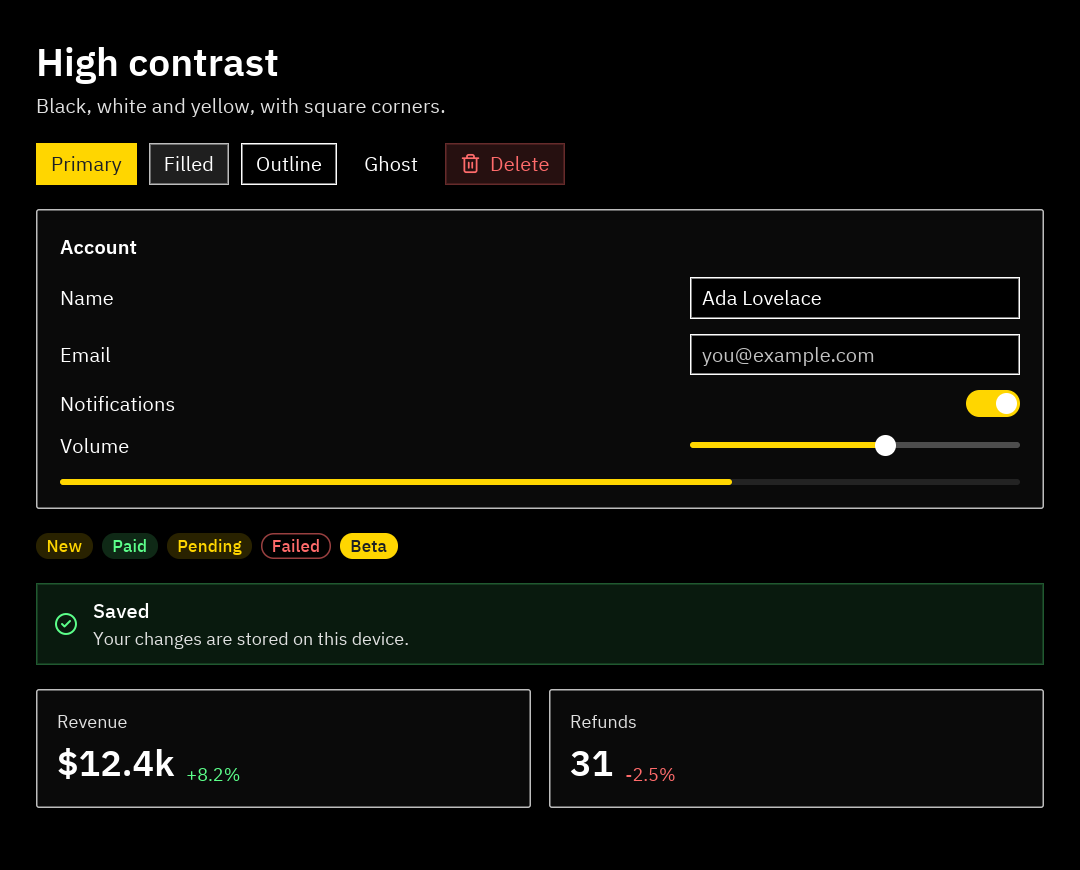Click the Revenue card label
The image size is (1080, 870).
pyautogui.click(x=92, y=722)
